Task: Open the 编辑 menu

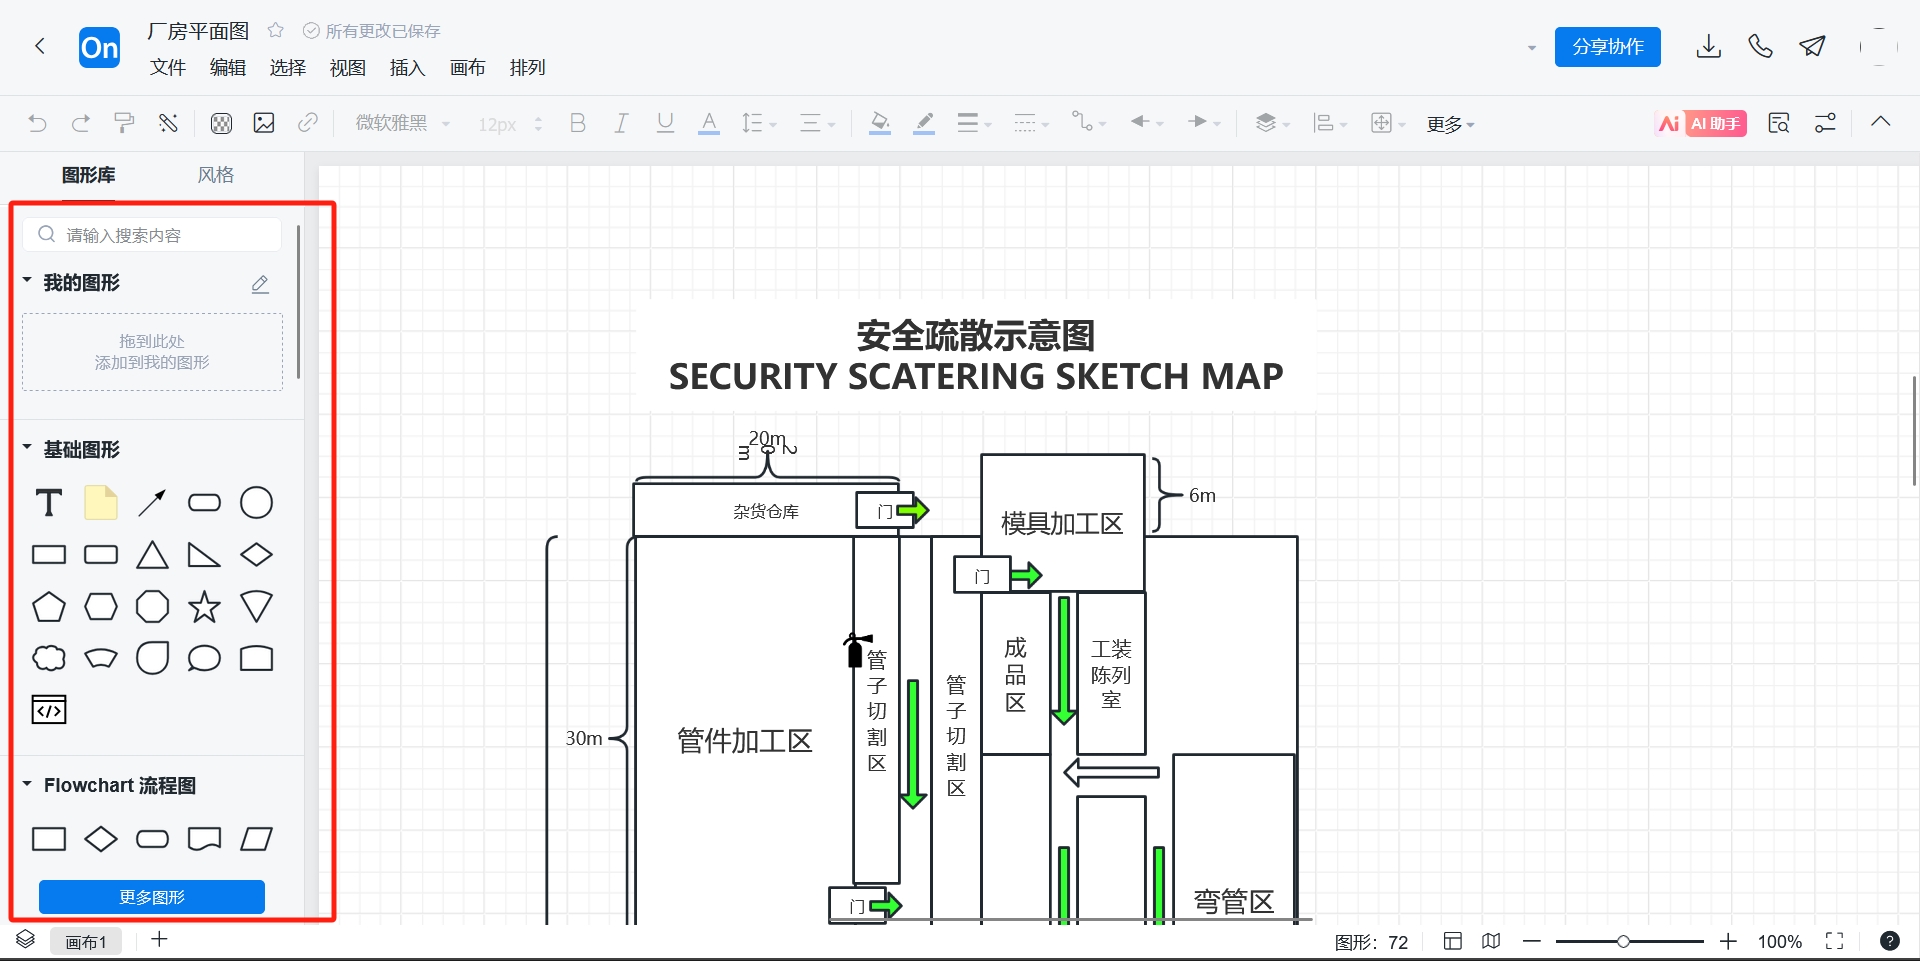Action: (228, 67)
